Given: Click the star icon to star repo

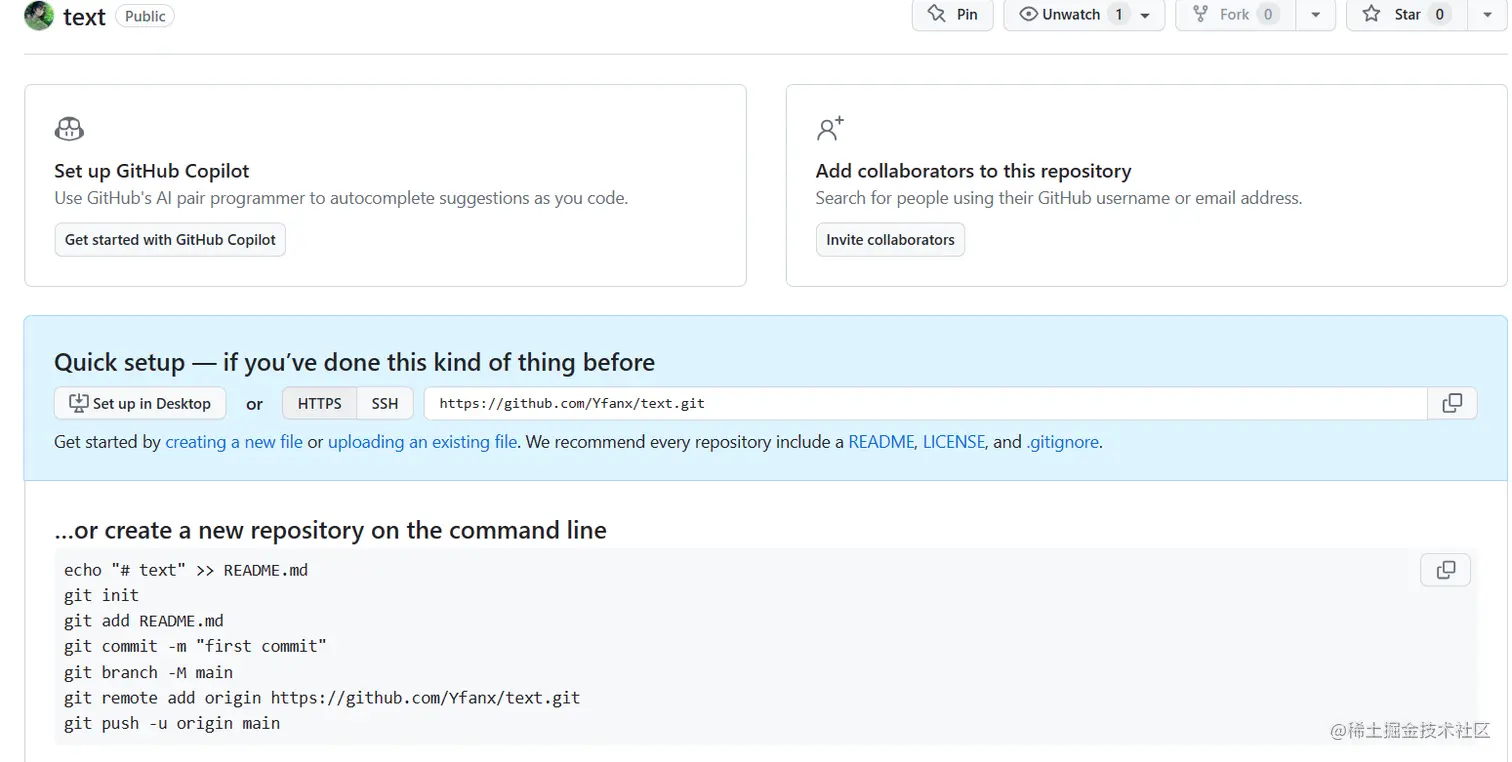Looking at the screenshot, I should pos(1372,15).
